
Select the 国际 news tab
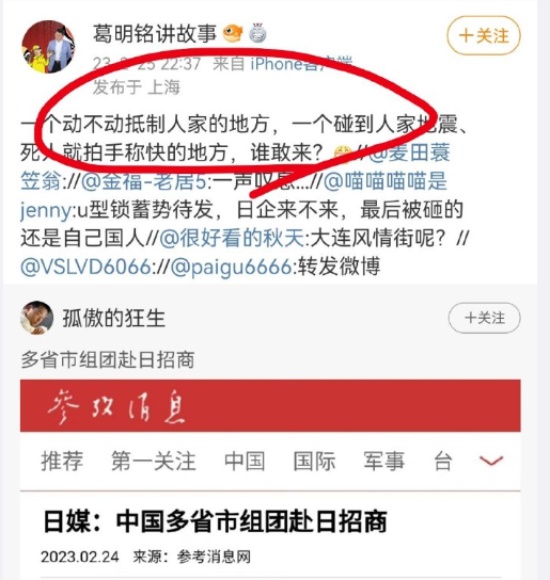tap(314, 461)
